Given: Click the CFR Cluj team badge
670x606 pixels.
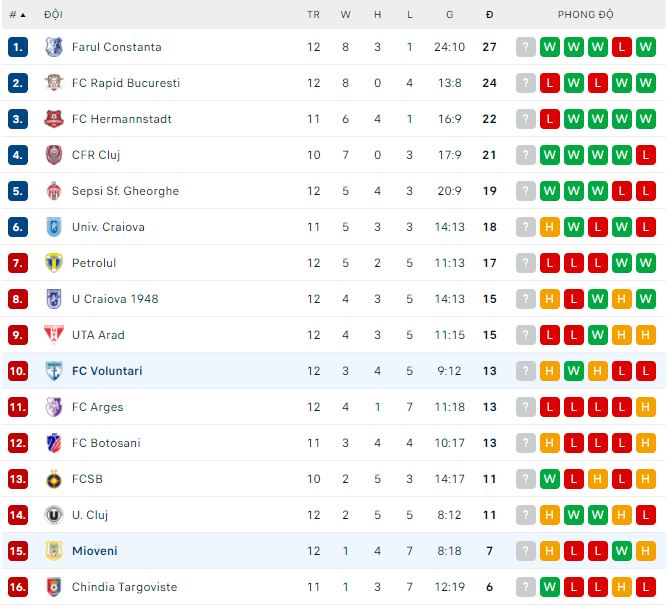Looking at the screenshot, I should tap(54, 155).
